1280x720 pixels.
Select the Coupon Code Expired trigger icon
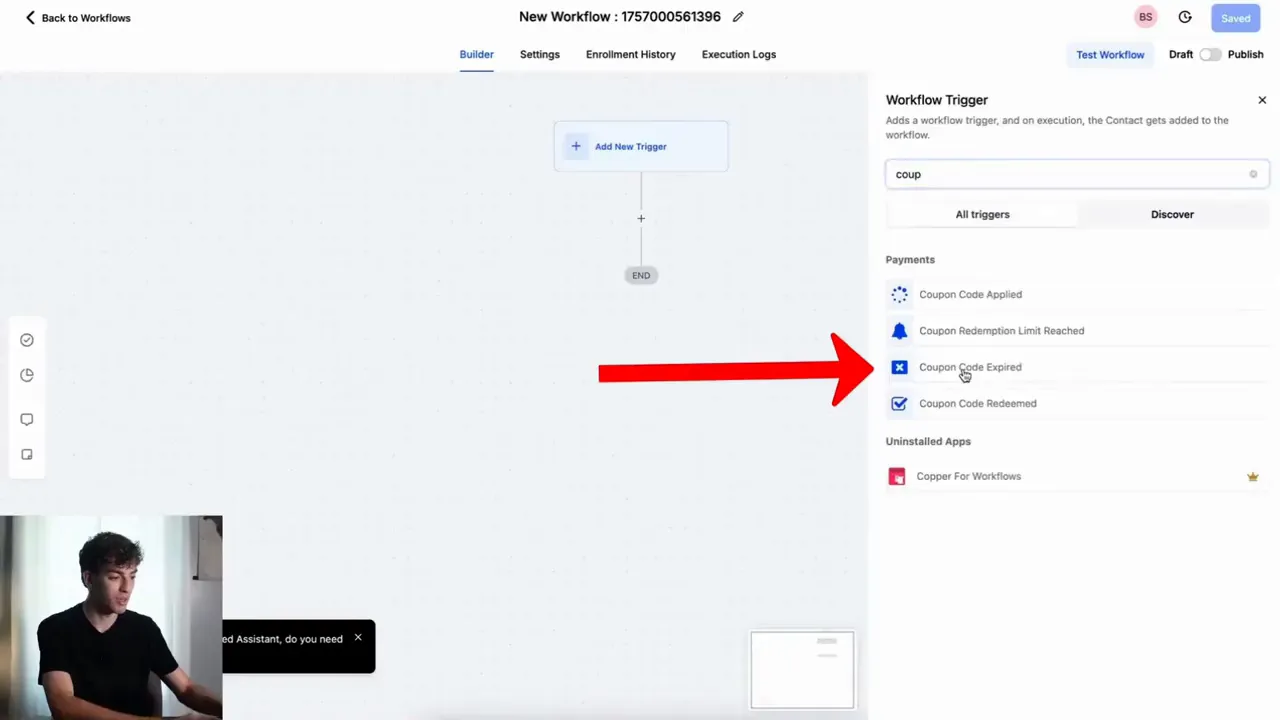pyautogui.click(x=899, y=367)
